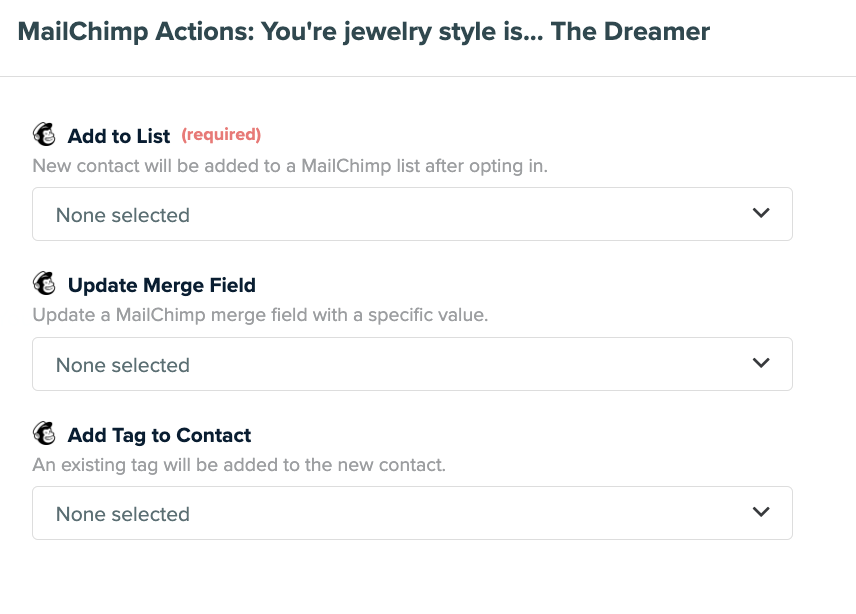Select "None selected" under Update Merge Field
Image resolution: width=856 pixels, height=614 pixels.
tap(122, 364)
